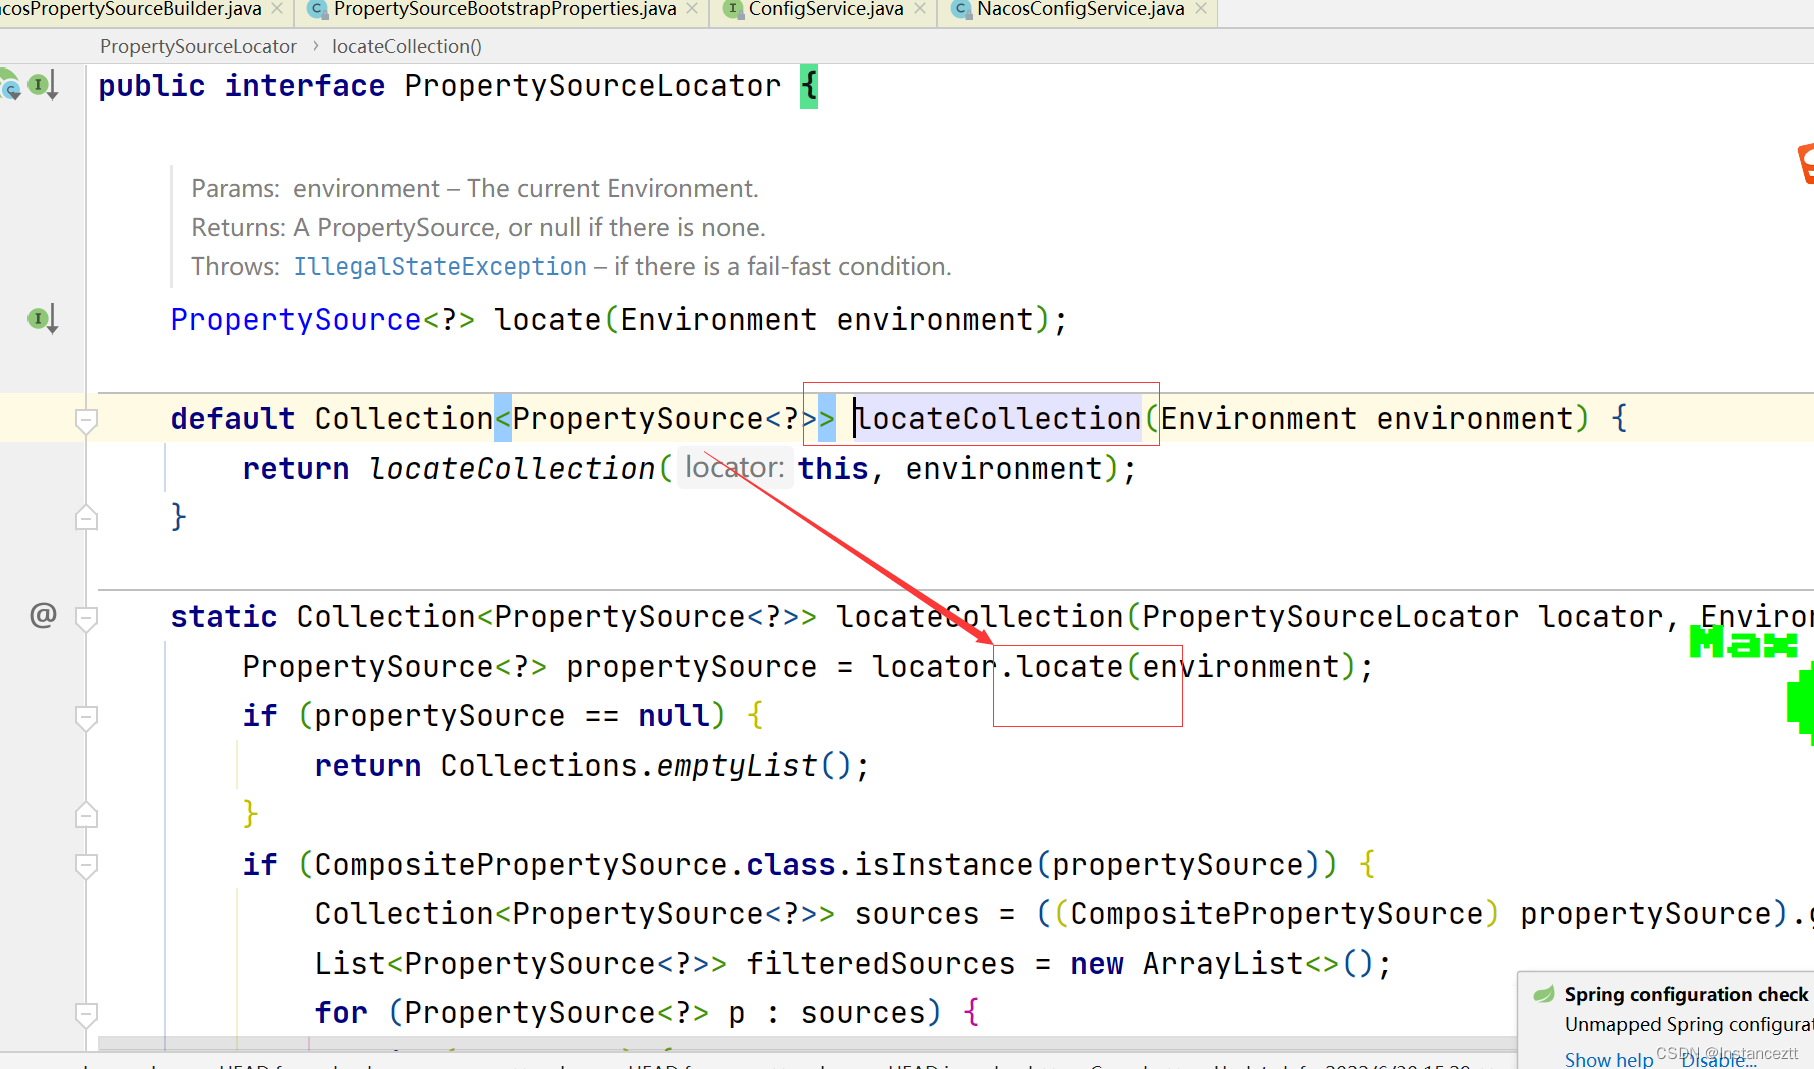Close the PropertySourceBootstrapProperties.java tab
Screen dimensions: 1814x1069
(692, 9)
